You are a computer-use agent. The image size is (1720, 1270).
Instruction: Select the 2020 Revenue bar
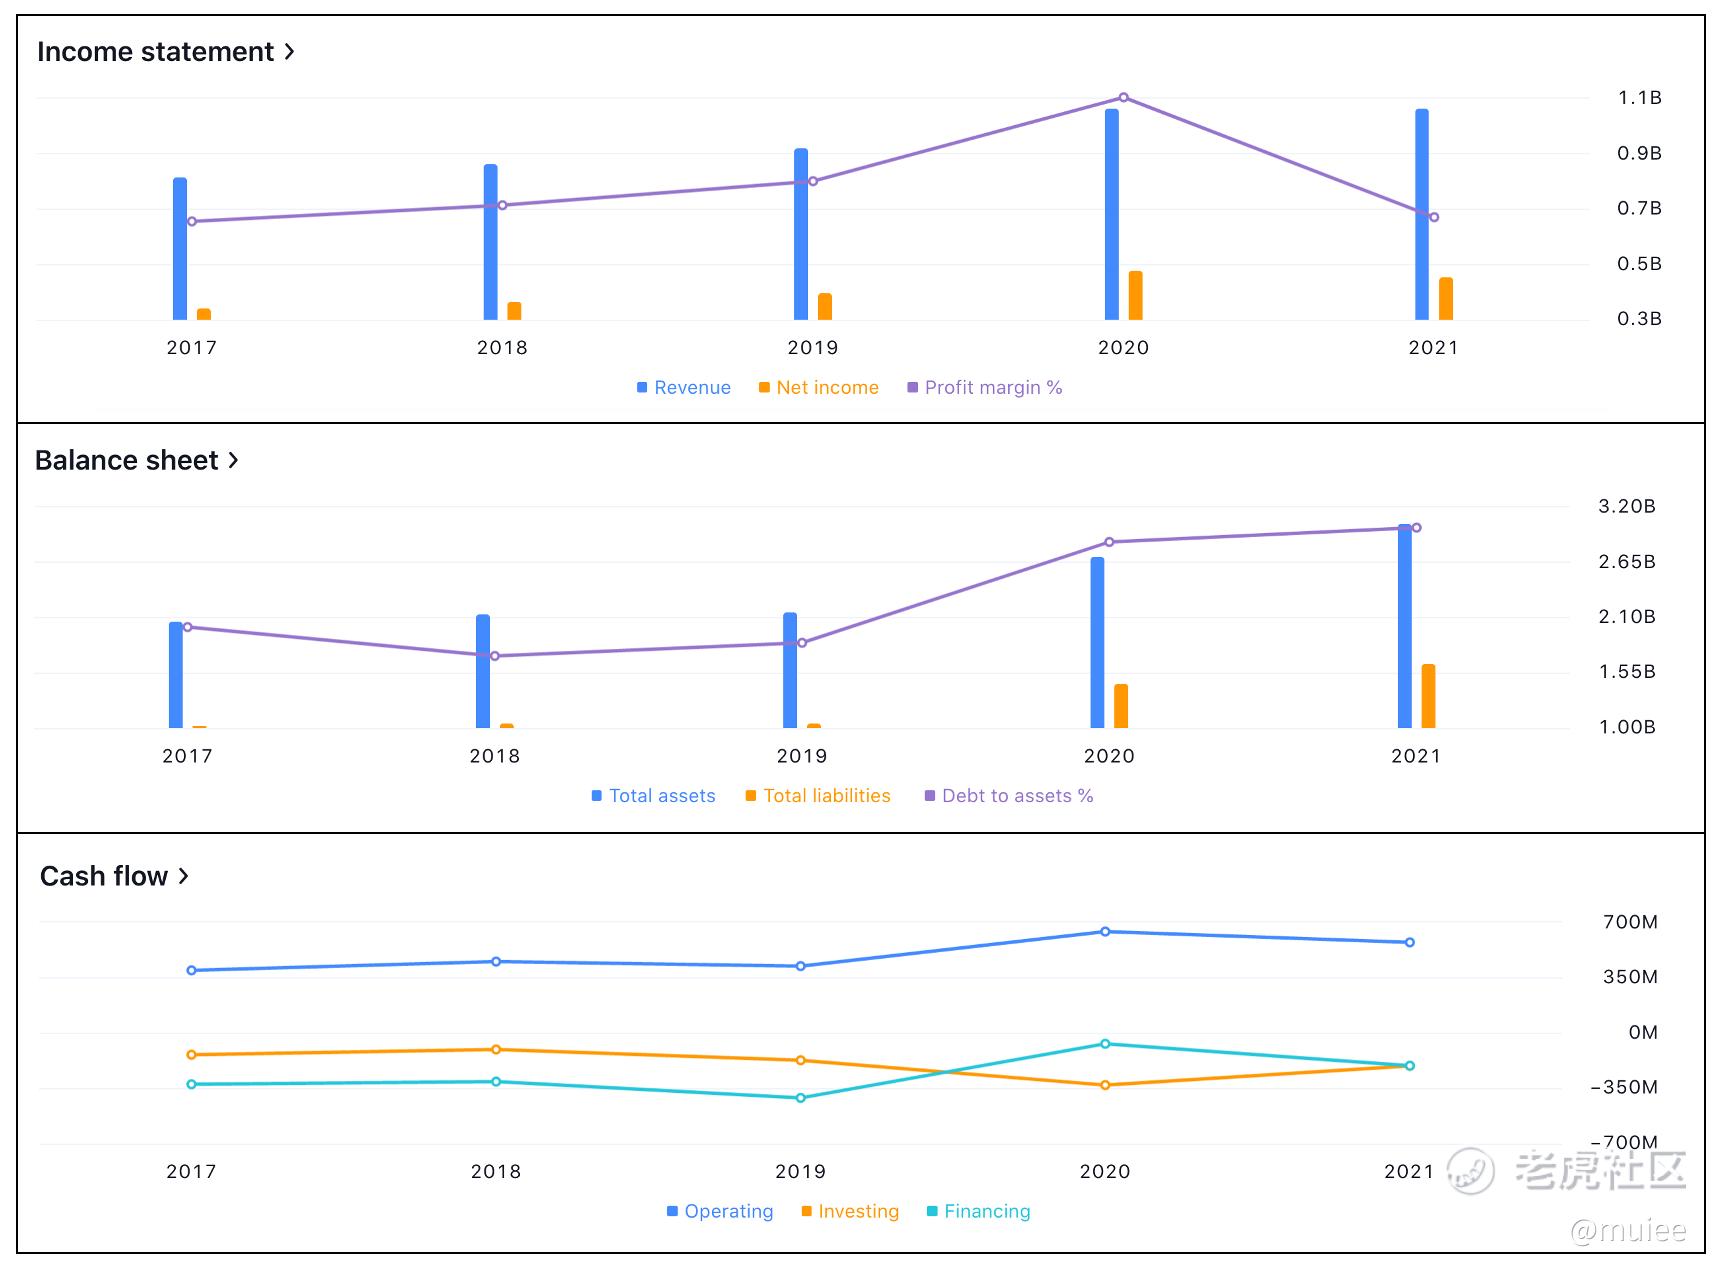point(1112,214)
